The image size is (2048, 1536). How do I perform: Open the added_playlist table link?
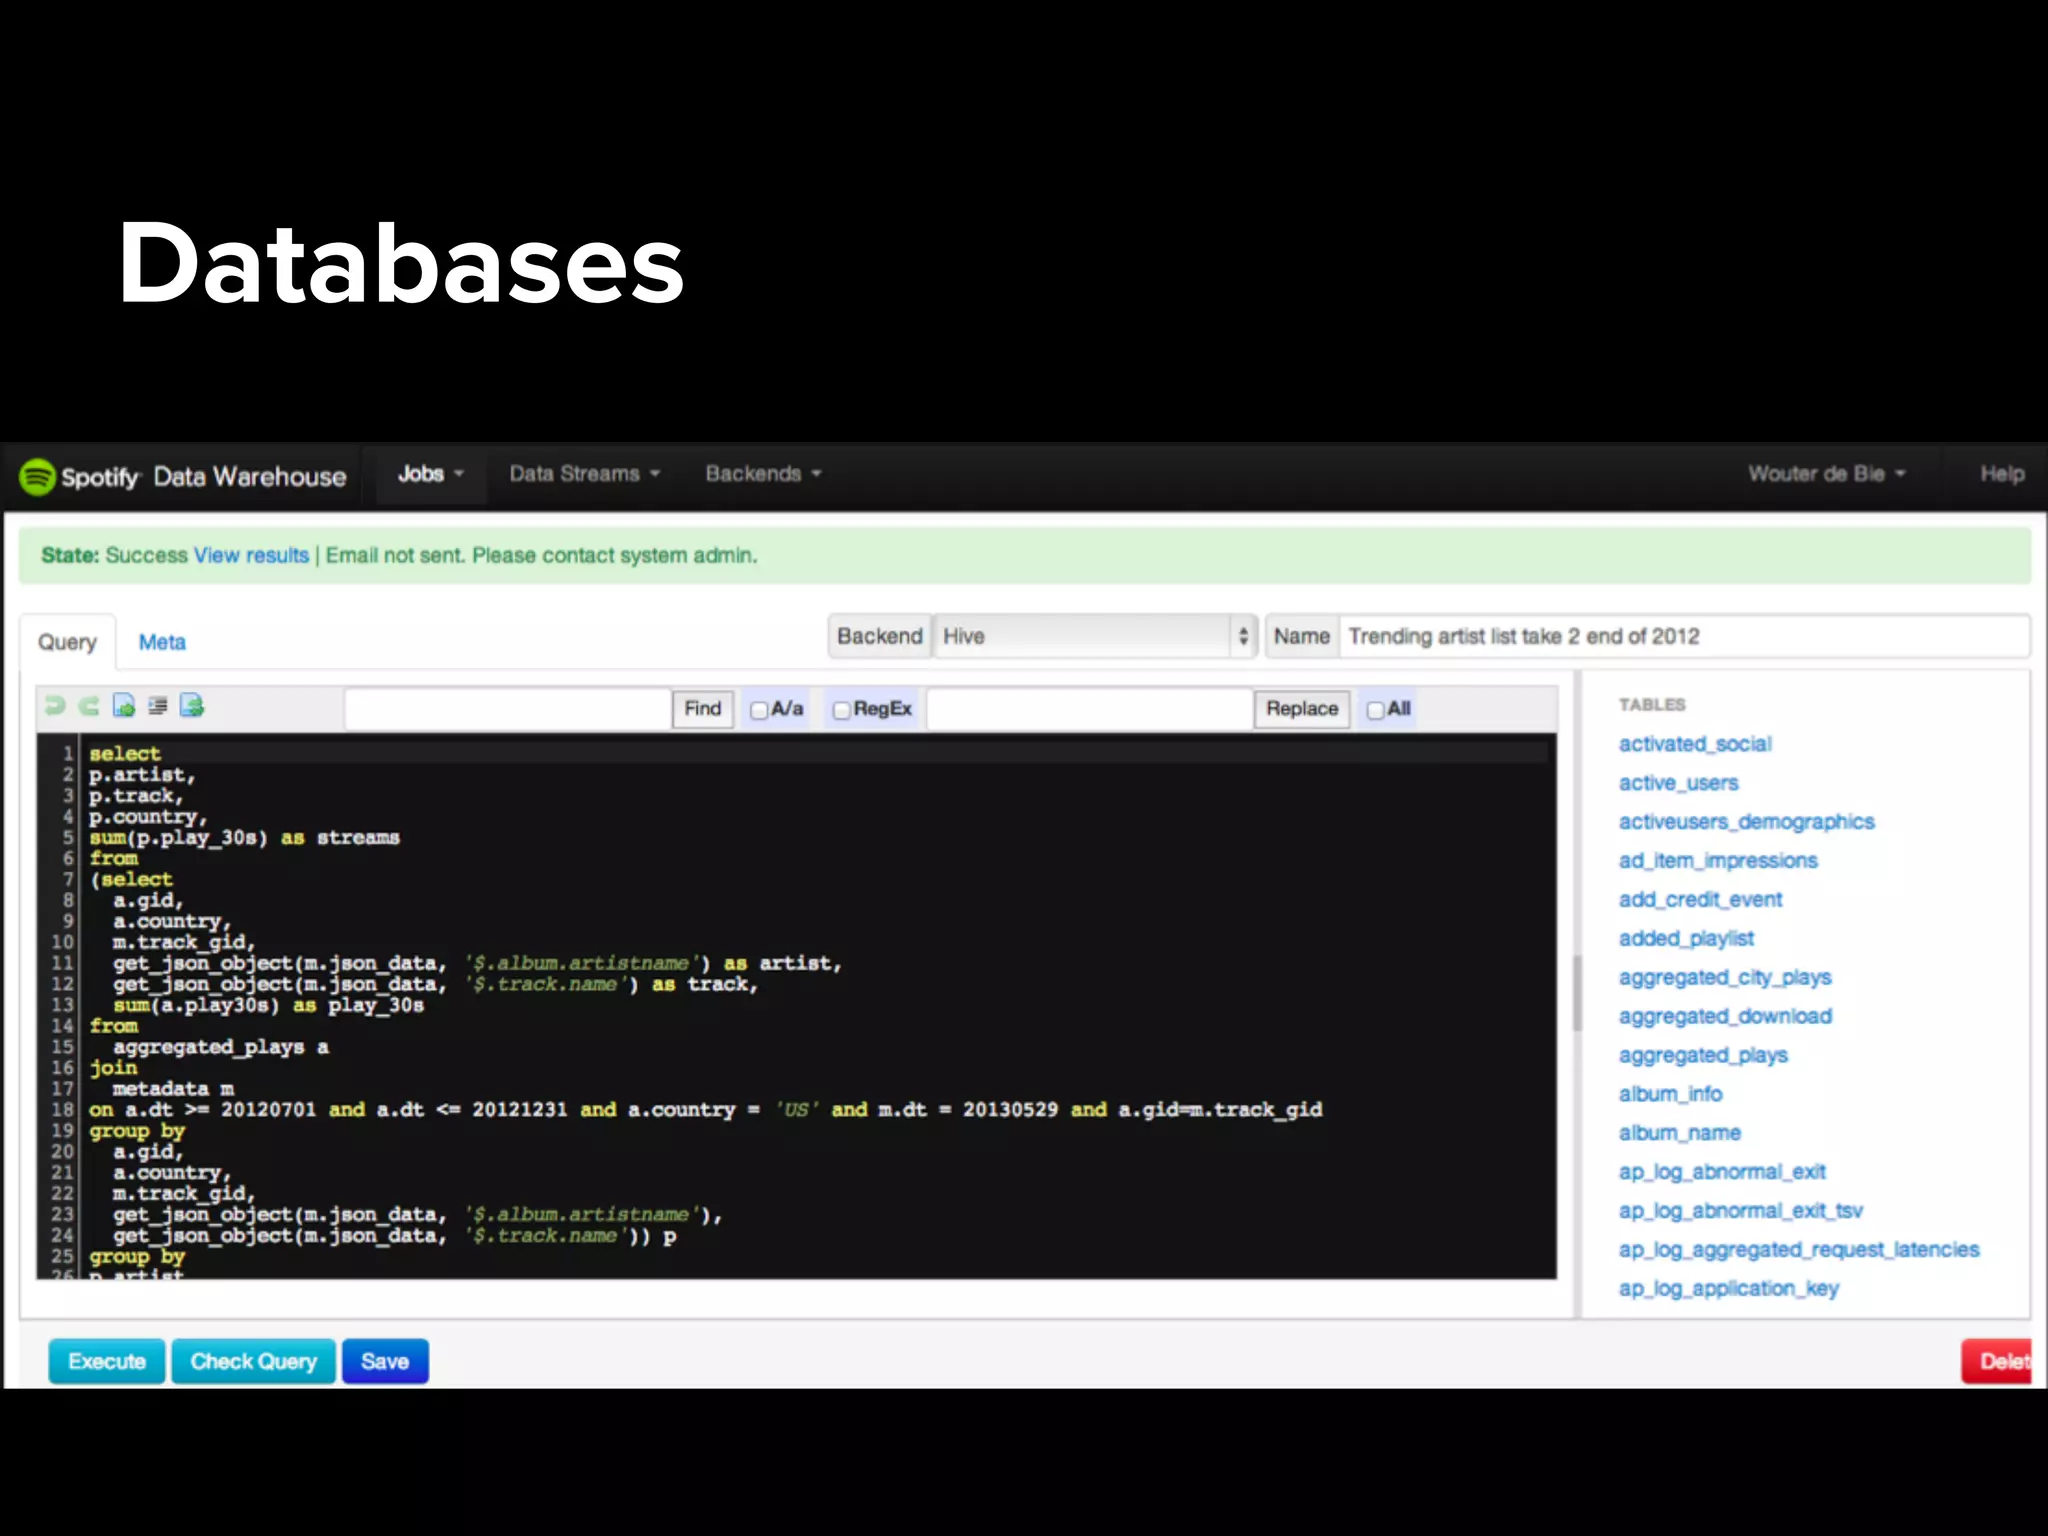point(1686,939)
